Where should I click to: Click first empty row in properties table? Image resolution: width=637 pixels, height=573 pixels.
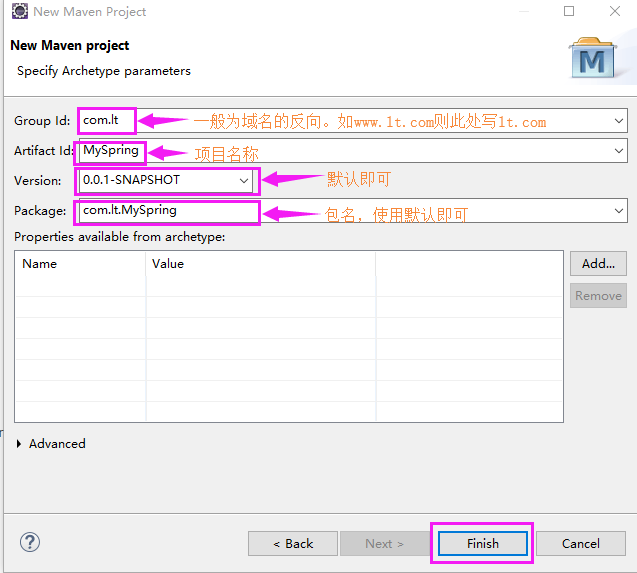click(x=289, y=286)
